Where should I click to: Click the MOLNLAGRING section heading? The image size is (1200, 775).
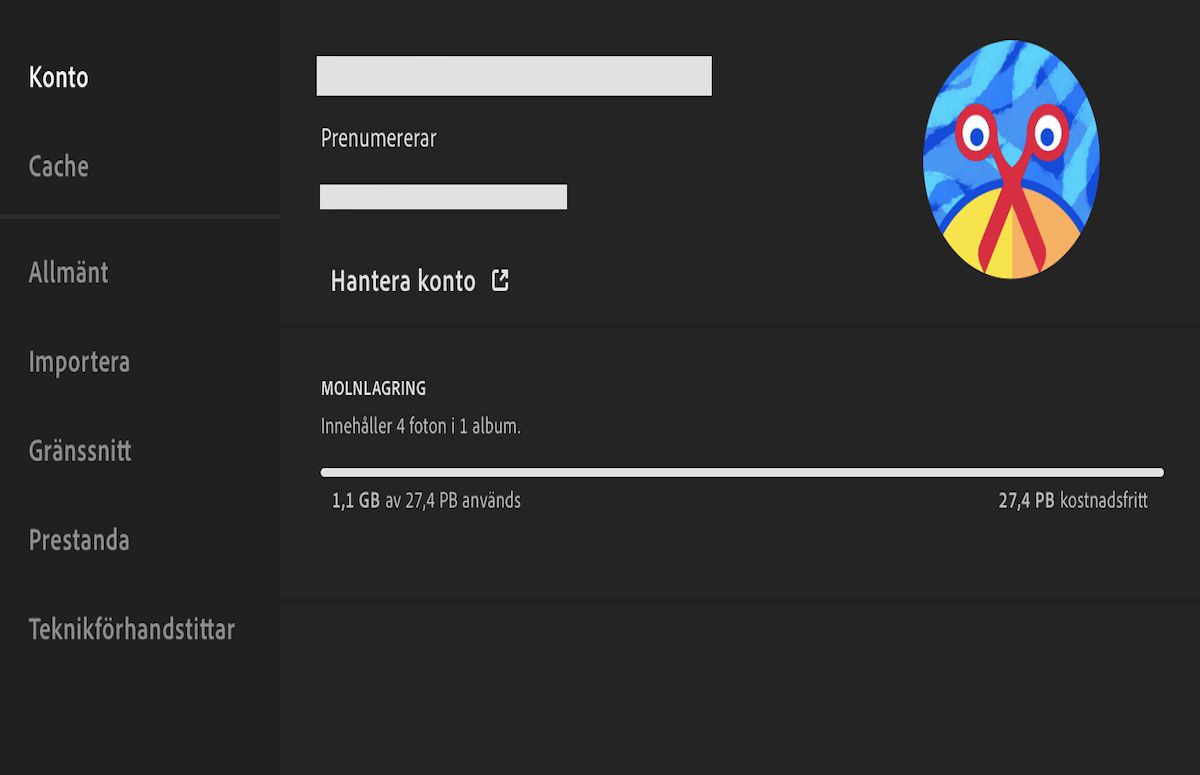tap(373, 388)
